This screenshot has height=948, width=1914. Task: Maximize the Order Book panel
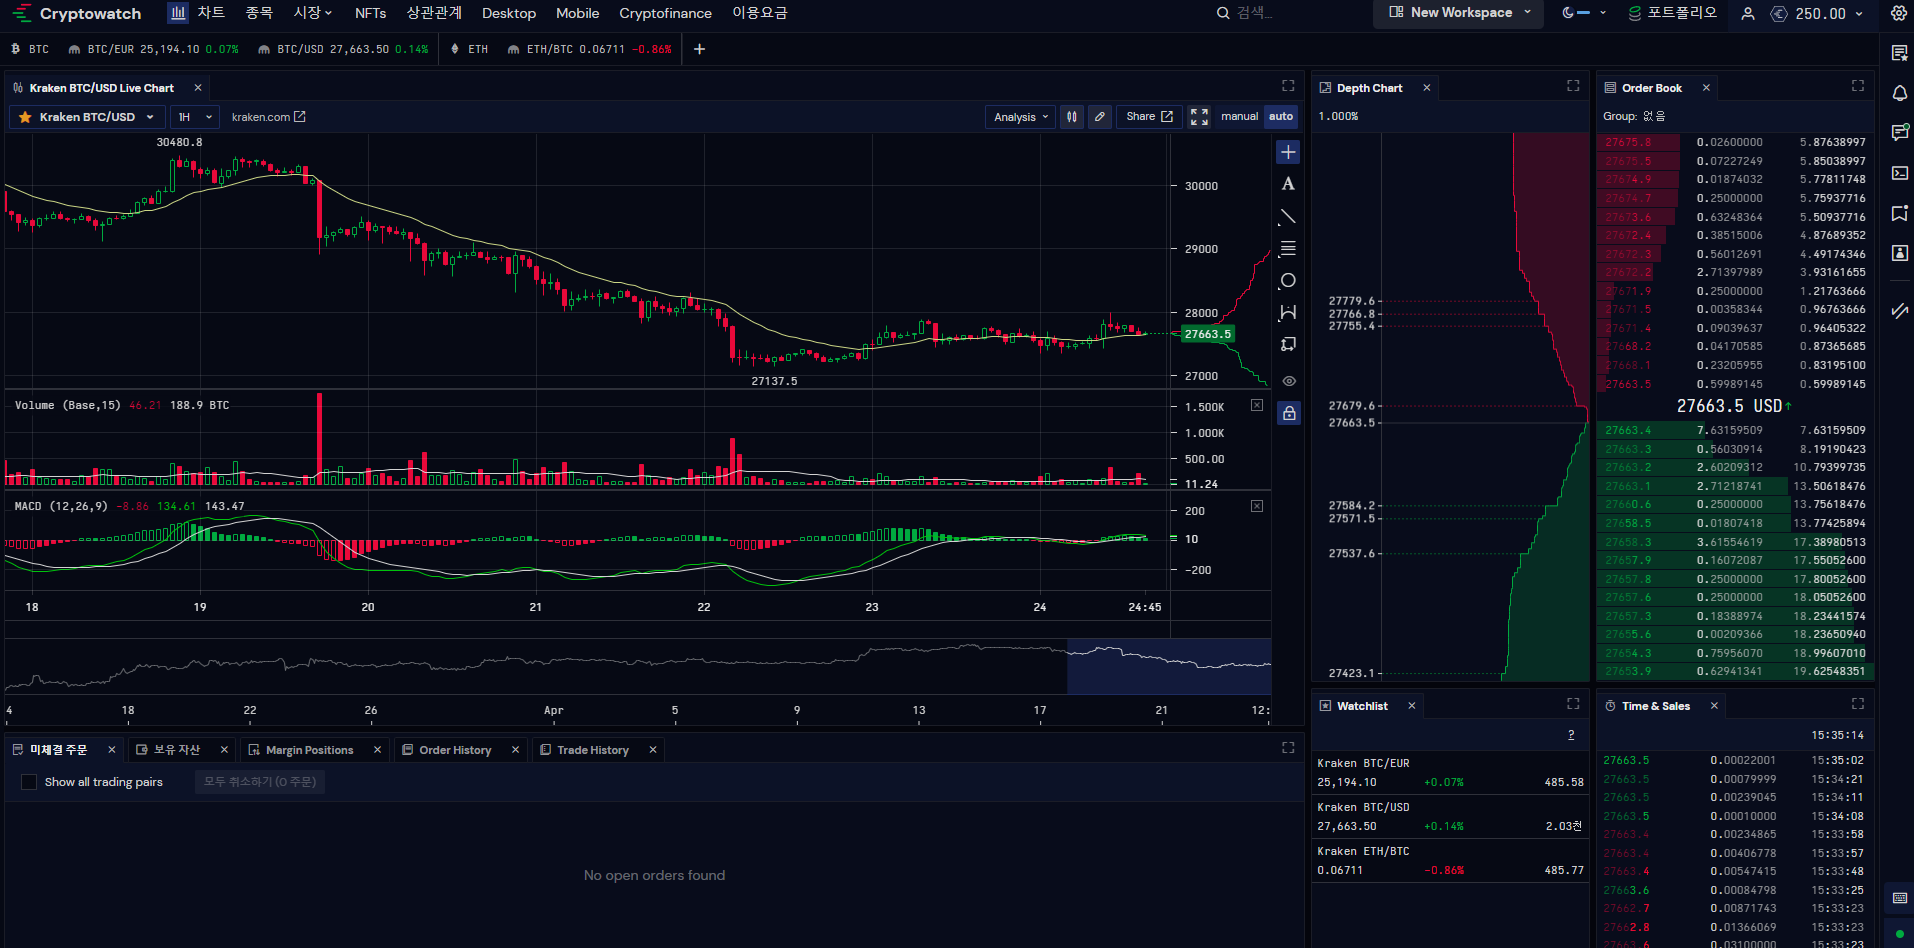(x=1858, y=86)
